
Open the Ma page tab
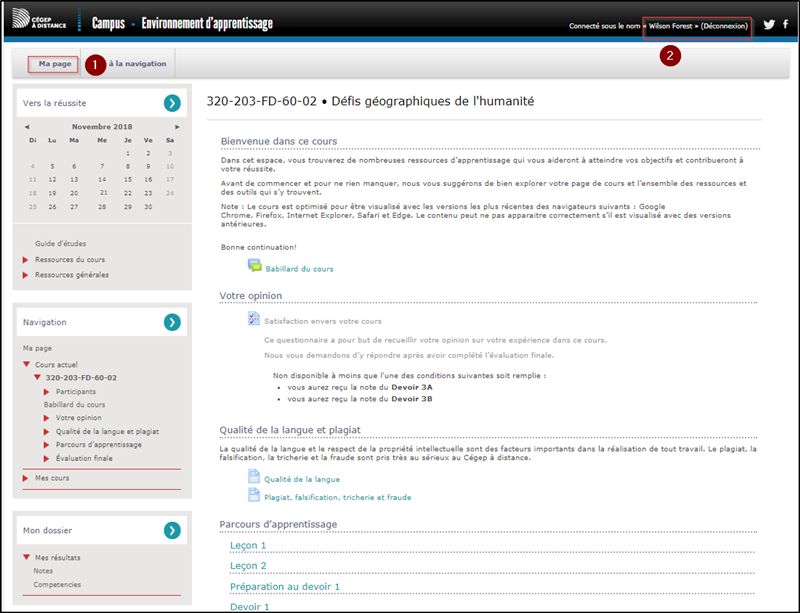pyautogui.click(x=55, y=63)
